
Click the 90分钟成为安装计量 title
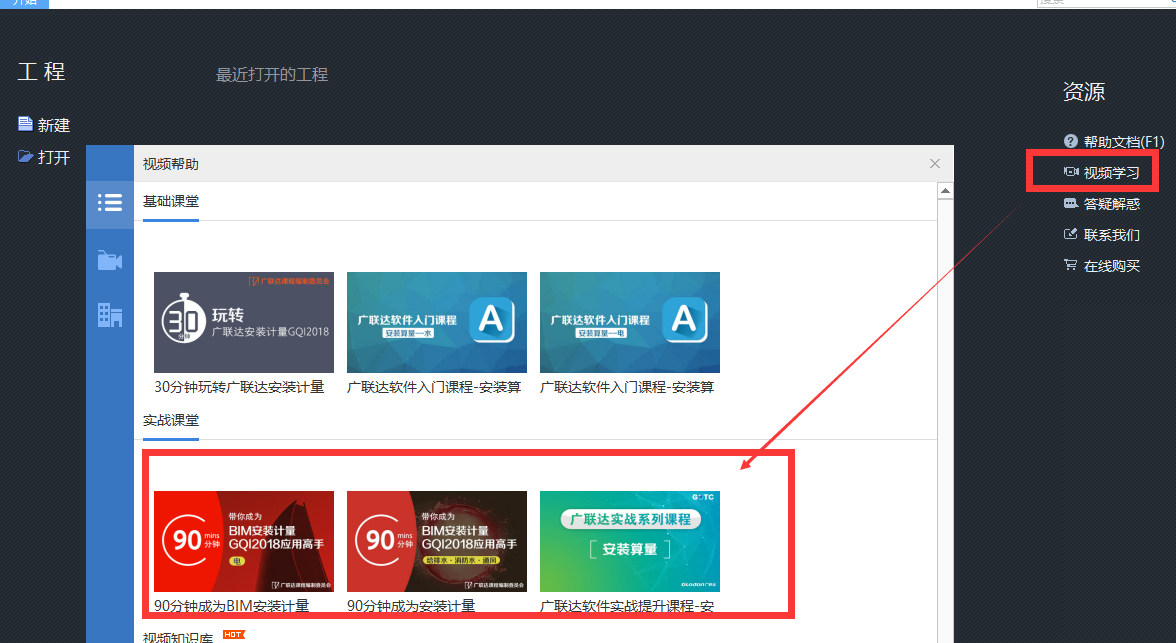411,605
